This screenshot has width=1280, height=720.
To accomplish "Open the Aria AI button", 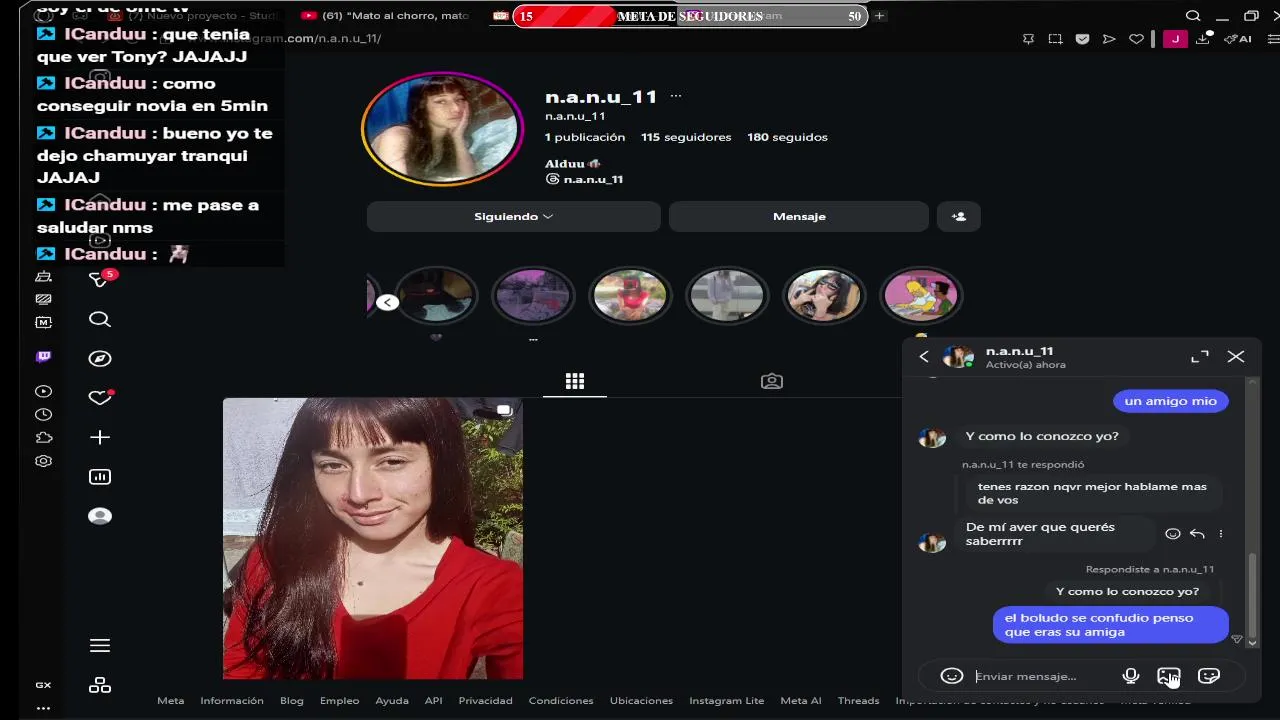I will 1238,39.
